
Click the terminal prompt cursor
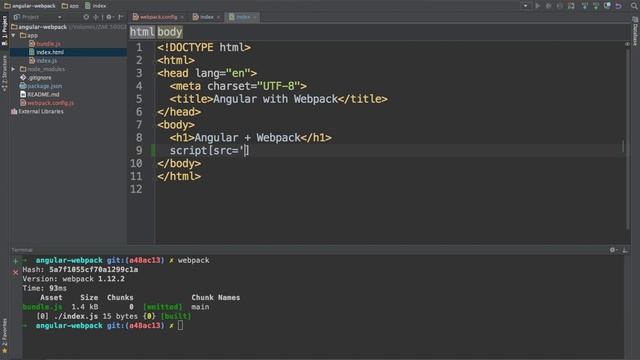click(180, 326)
